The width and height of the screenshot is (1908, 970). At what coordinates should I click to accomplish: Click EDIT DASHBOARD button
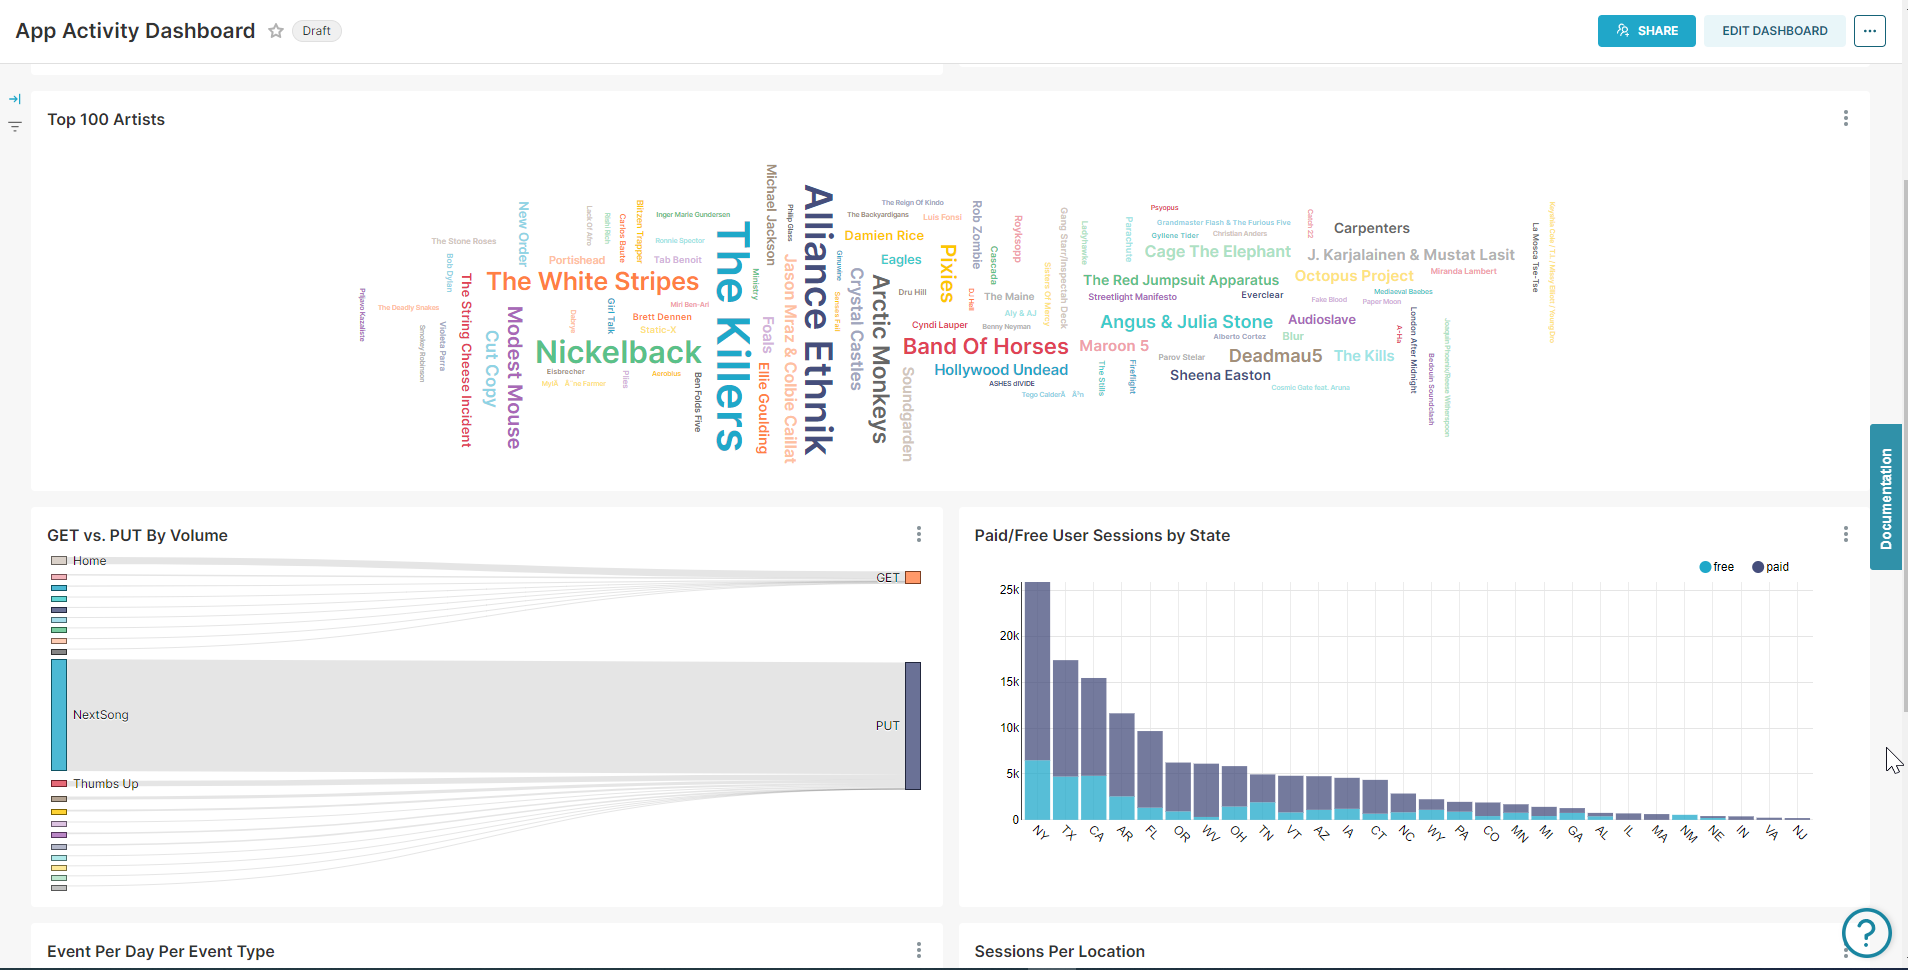pyautogui.click(x=1774, y=31)
